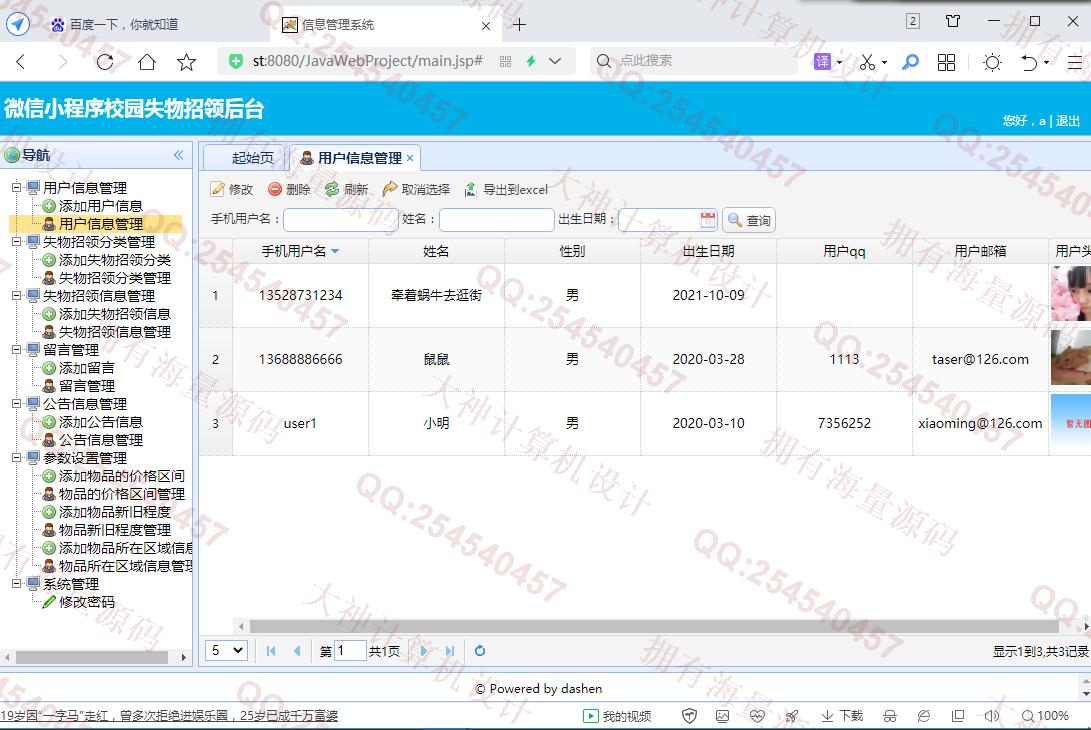Open 修改密码 in the navigation tree
The image size is (1091, 730).
point(86,602)
